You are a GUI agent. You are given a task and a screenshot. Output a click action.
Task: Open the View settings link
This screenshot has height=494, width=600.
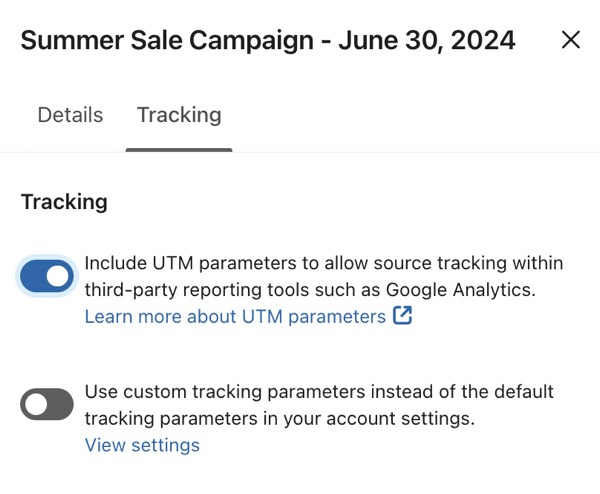coord(142,445)
